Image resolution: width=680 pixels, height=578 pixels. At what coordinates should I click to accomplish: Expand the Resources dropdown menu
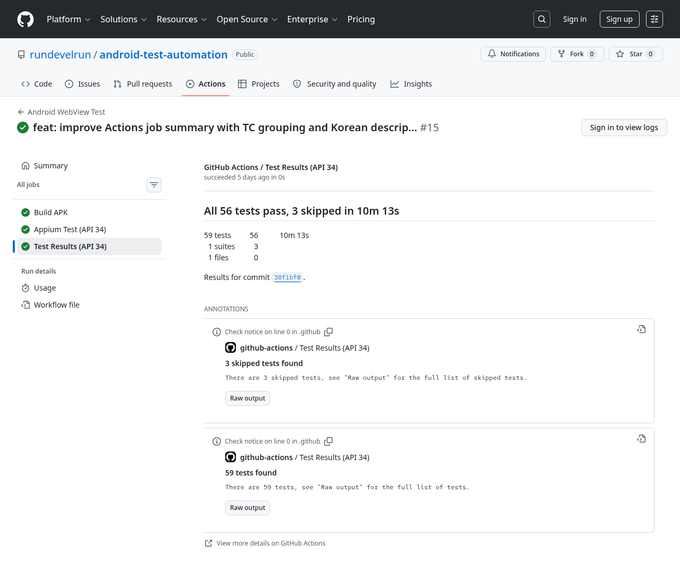(181, 19)
